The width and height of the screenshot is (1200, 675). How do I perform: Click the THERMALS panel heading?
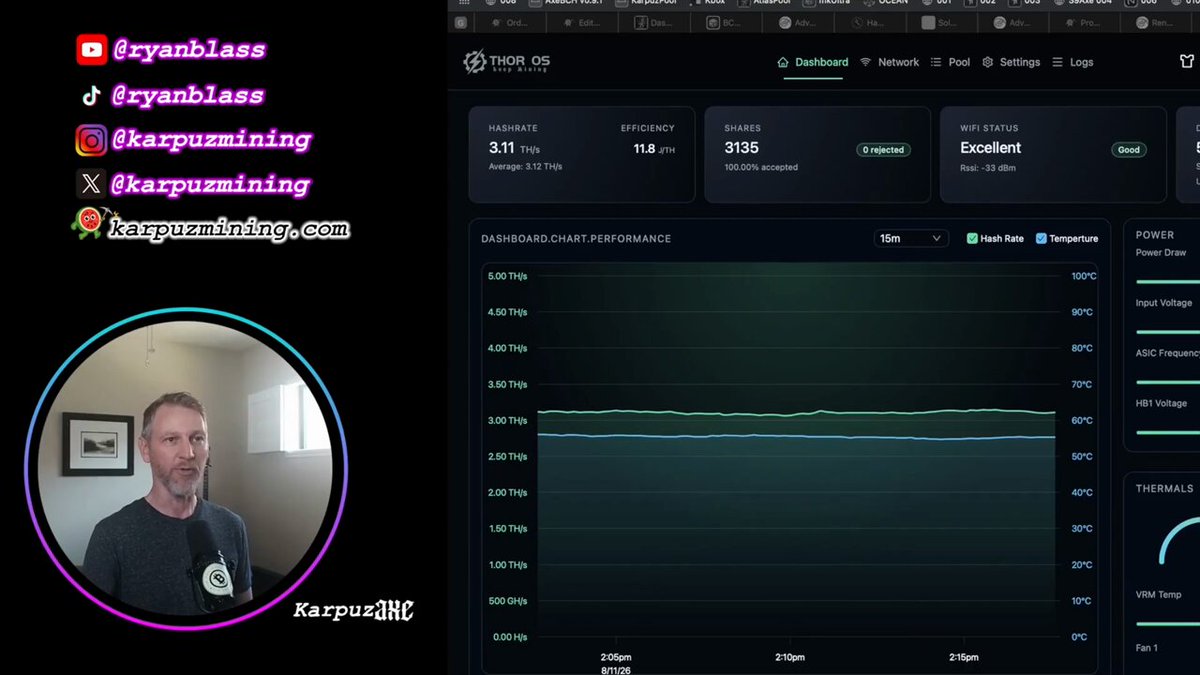pos(1165,489)
